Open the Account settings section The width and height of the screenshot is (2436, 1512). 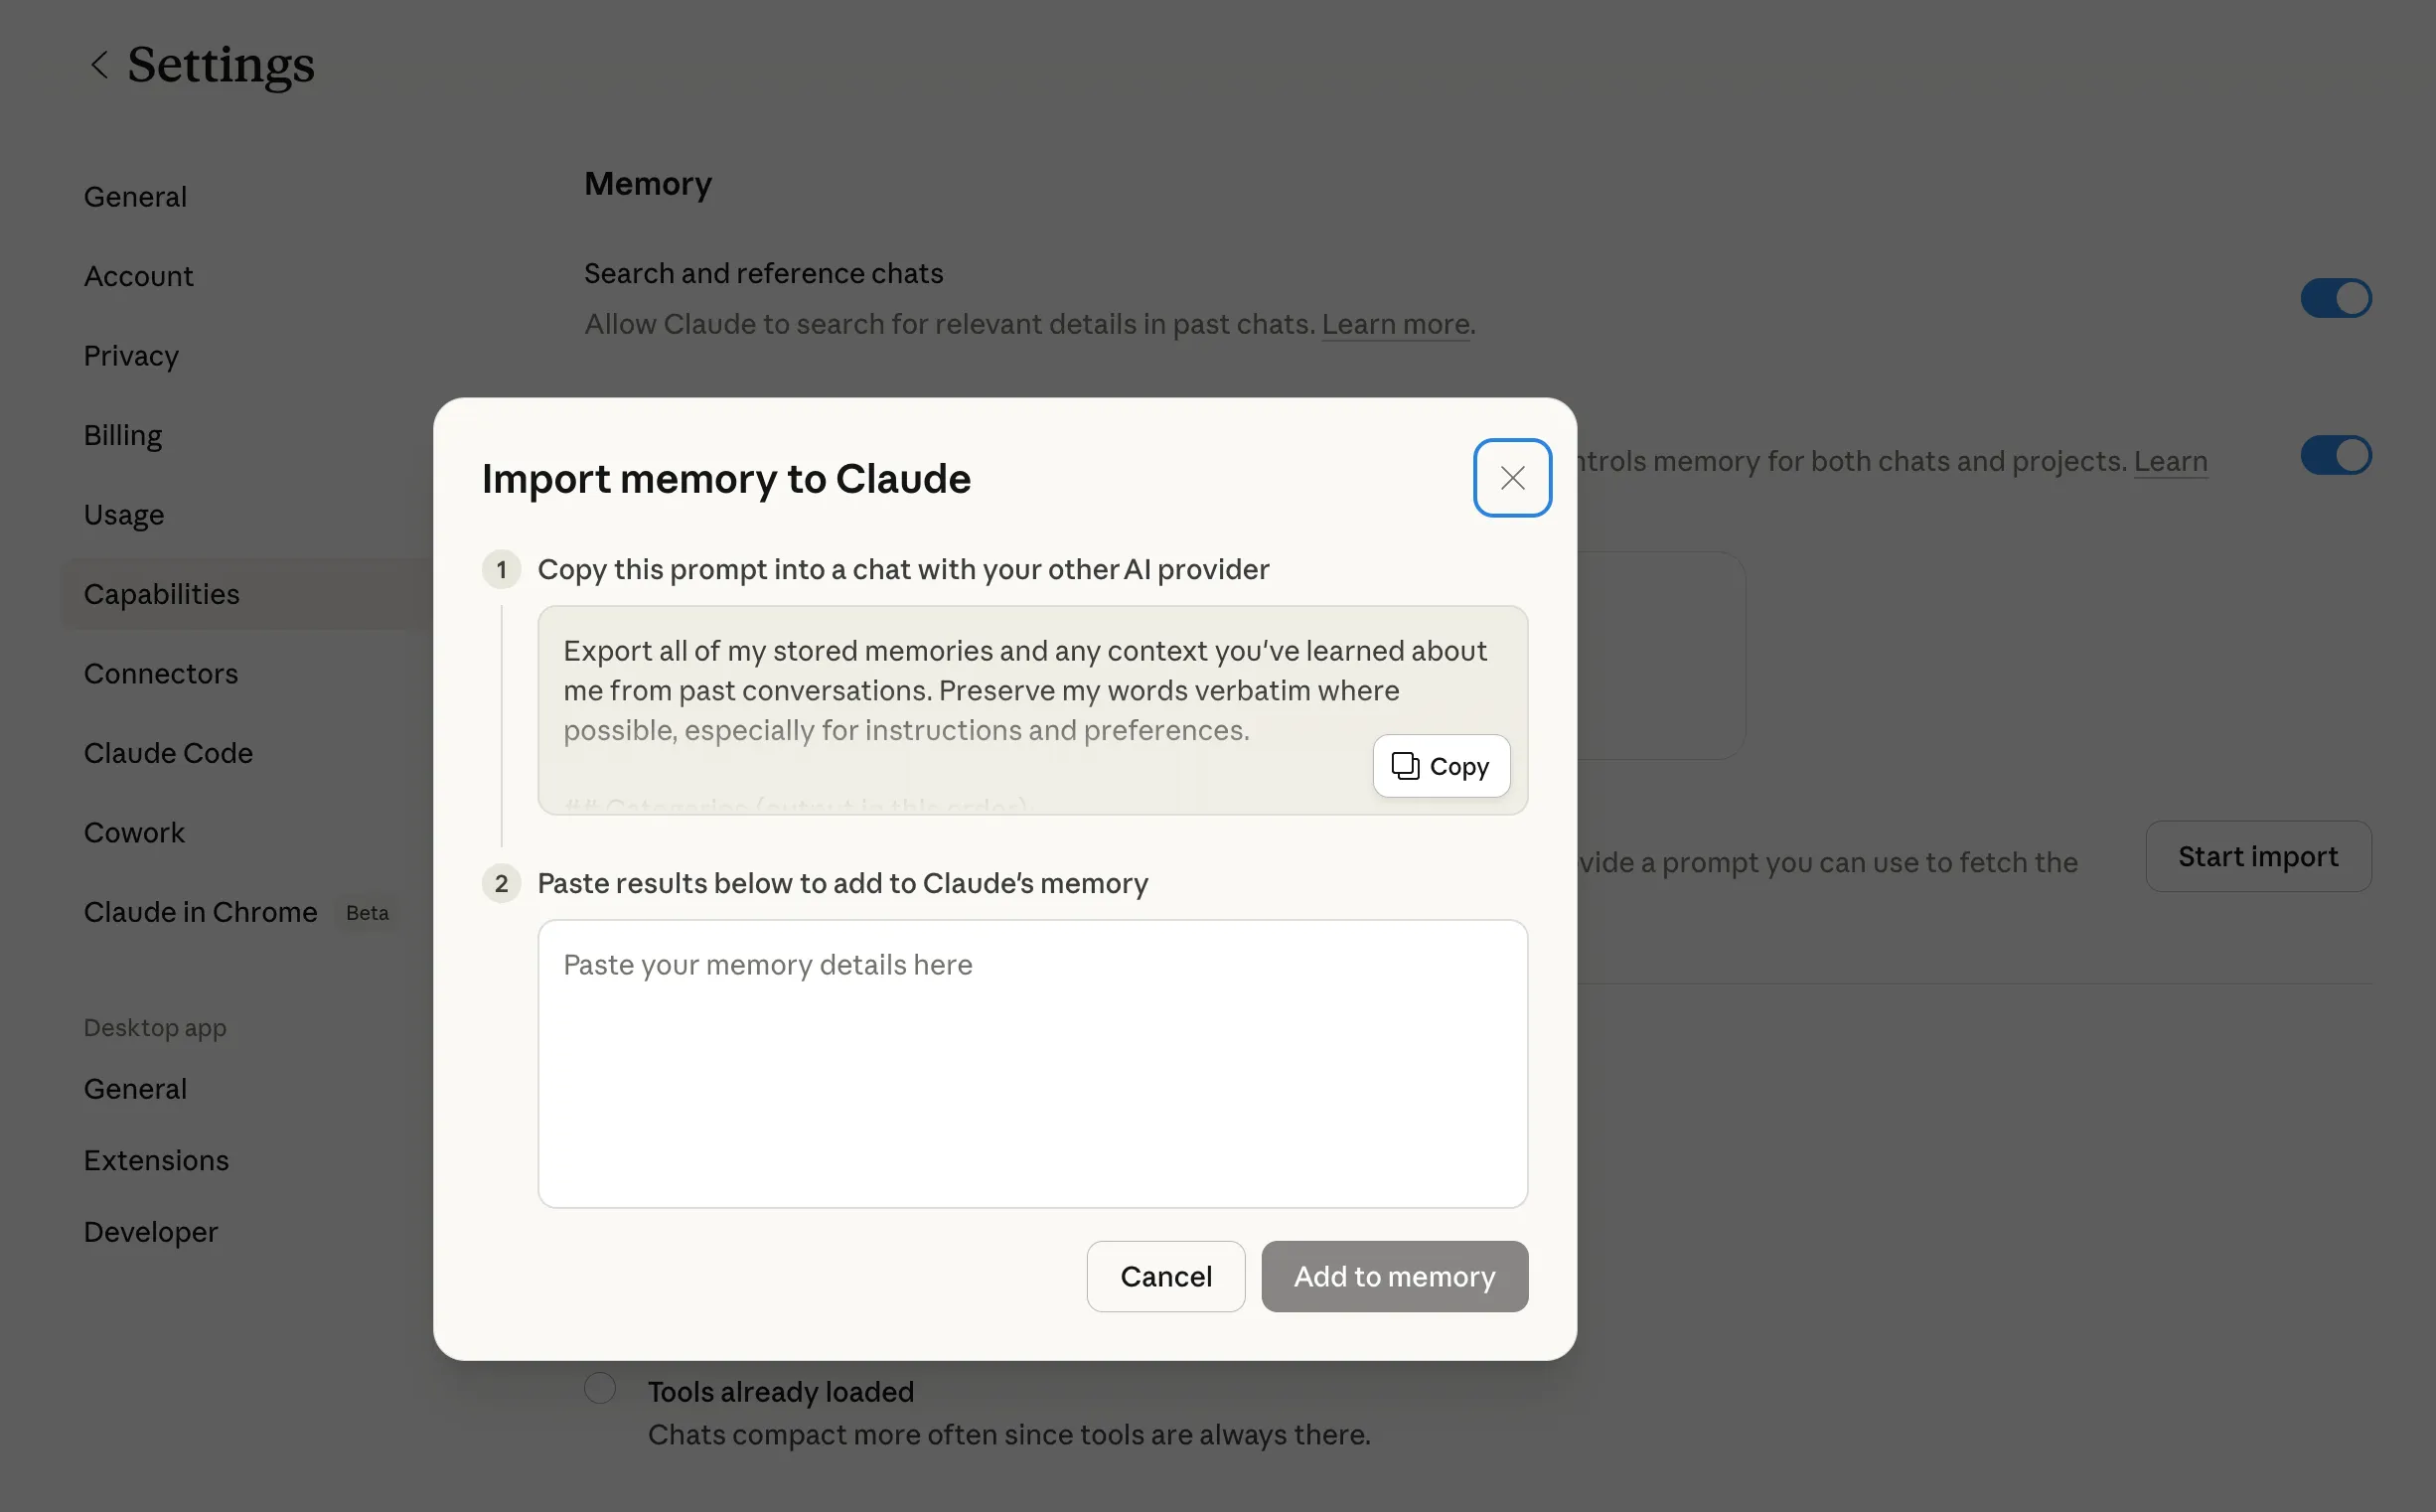(138, 276)
